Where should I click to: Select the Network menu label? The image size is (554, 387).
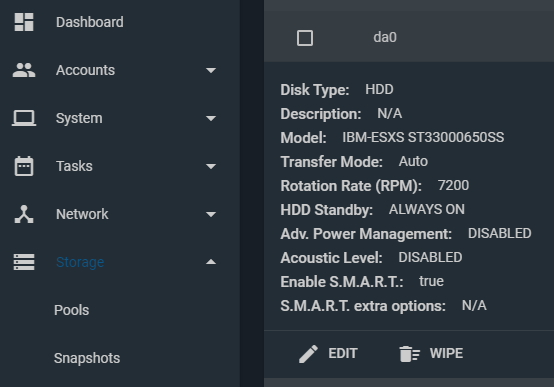click(x=82, y=214)
